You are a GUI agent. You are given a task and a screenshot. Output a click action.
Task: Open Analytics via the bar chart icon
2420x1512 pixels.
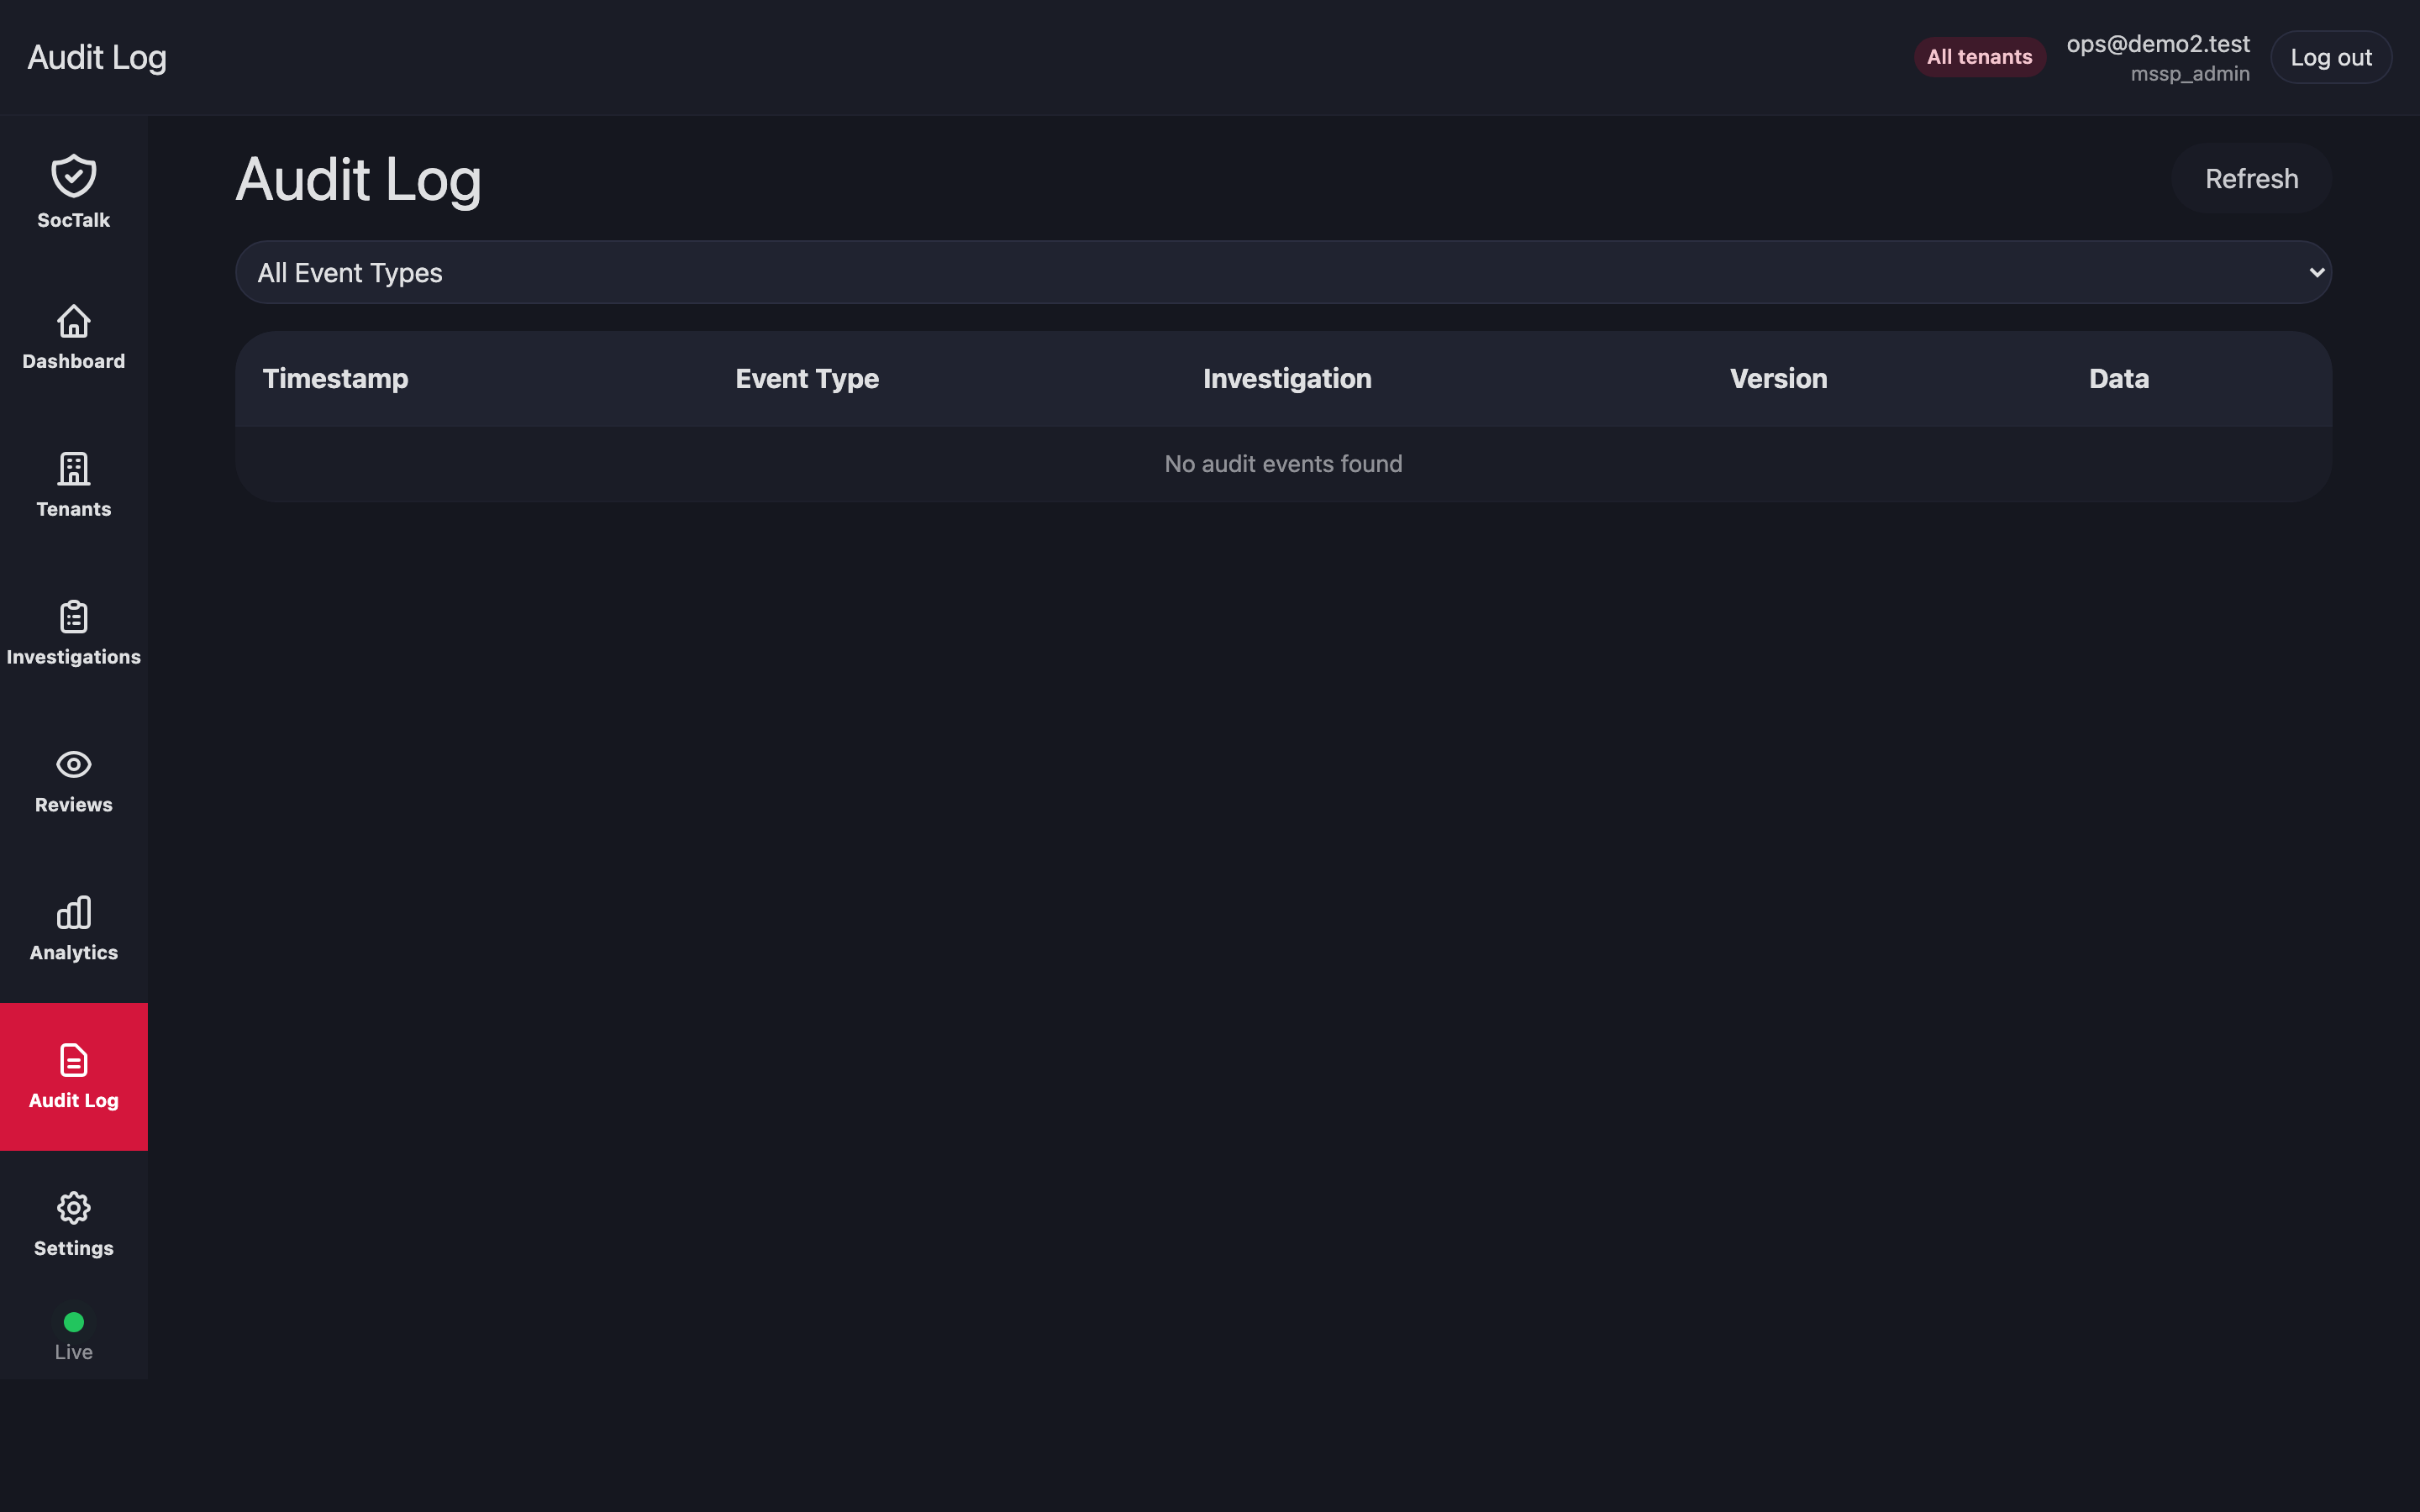click(x=74, y=912)
